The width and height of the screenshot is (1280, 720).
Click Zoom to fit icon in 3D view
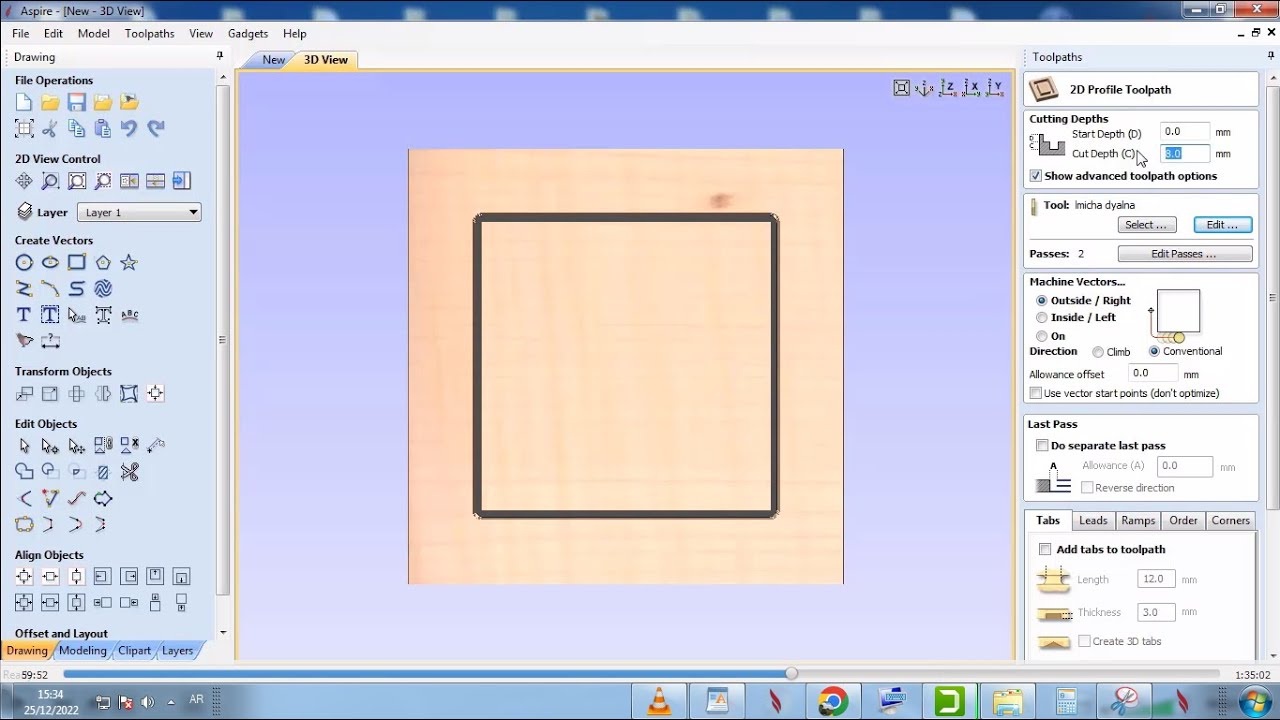point(901,88)
